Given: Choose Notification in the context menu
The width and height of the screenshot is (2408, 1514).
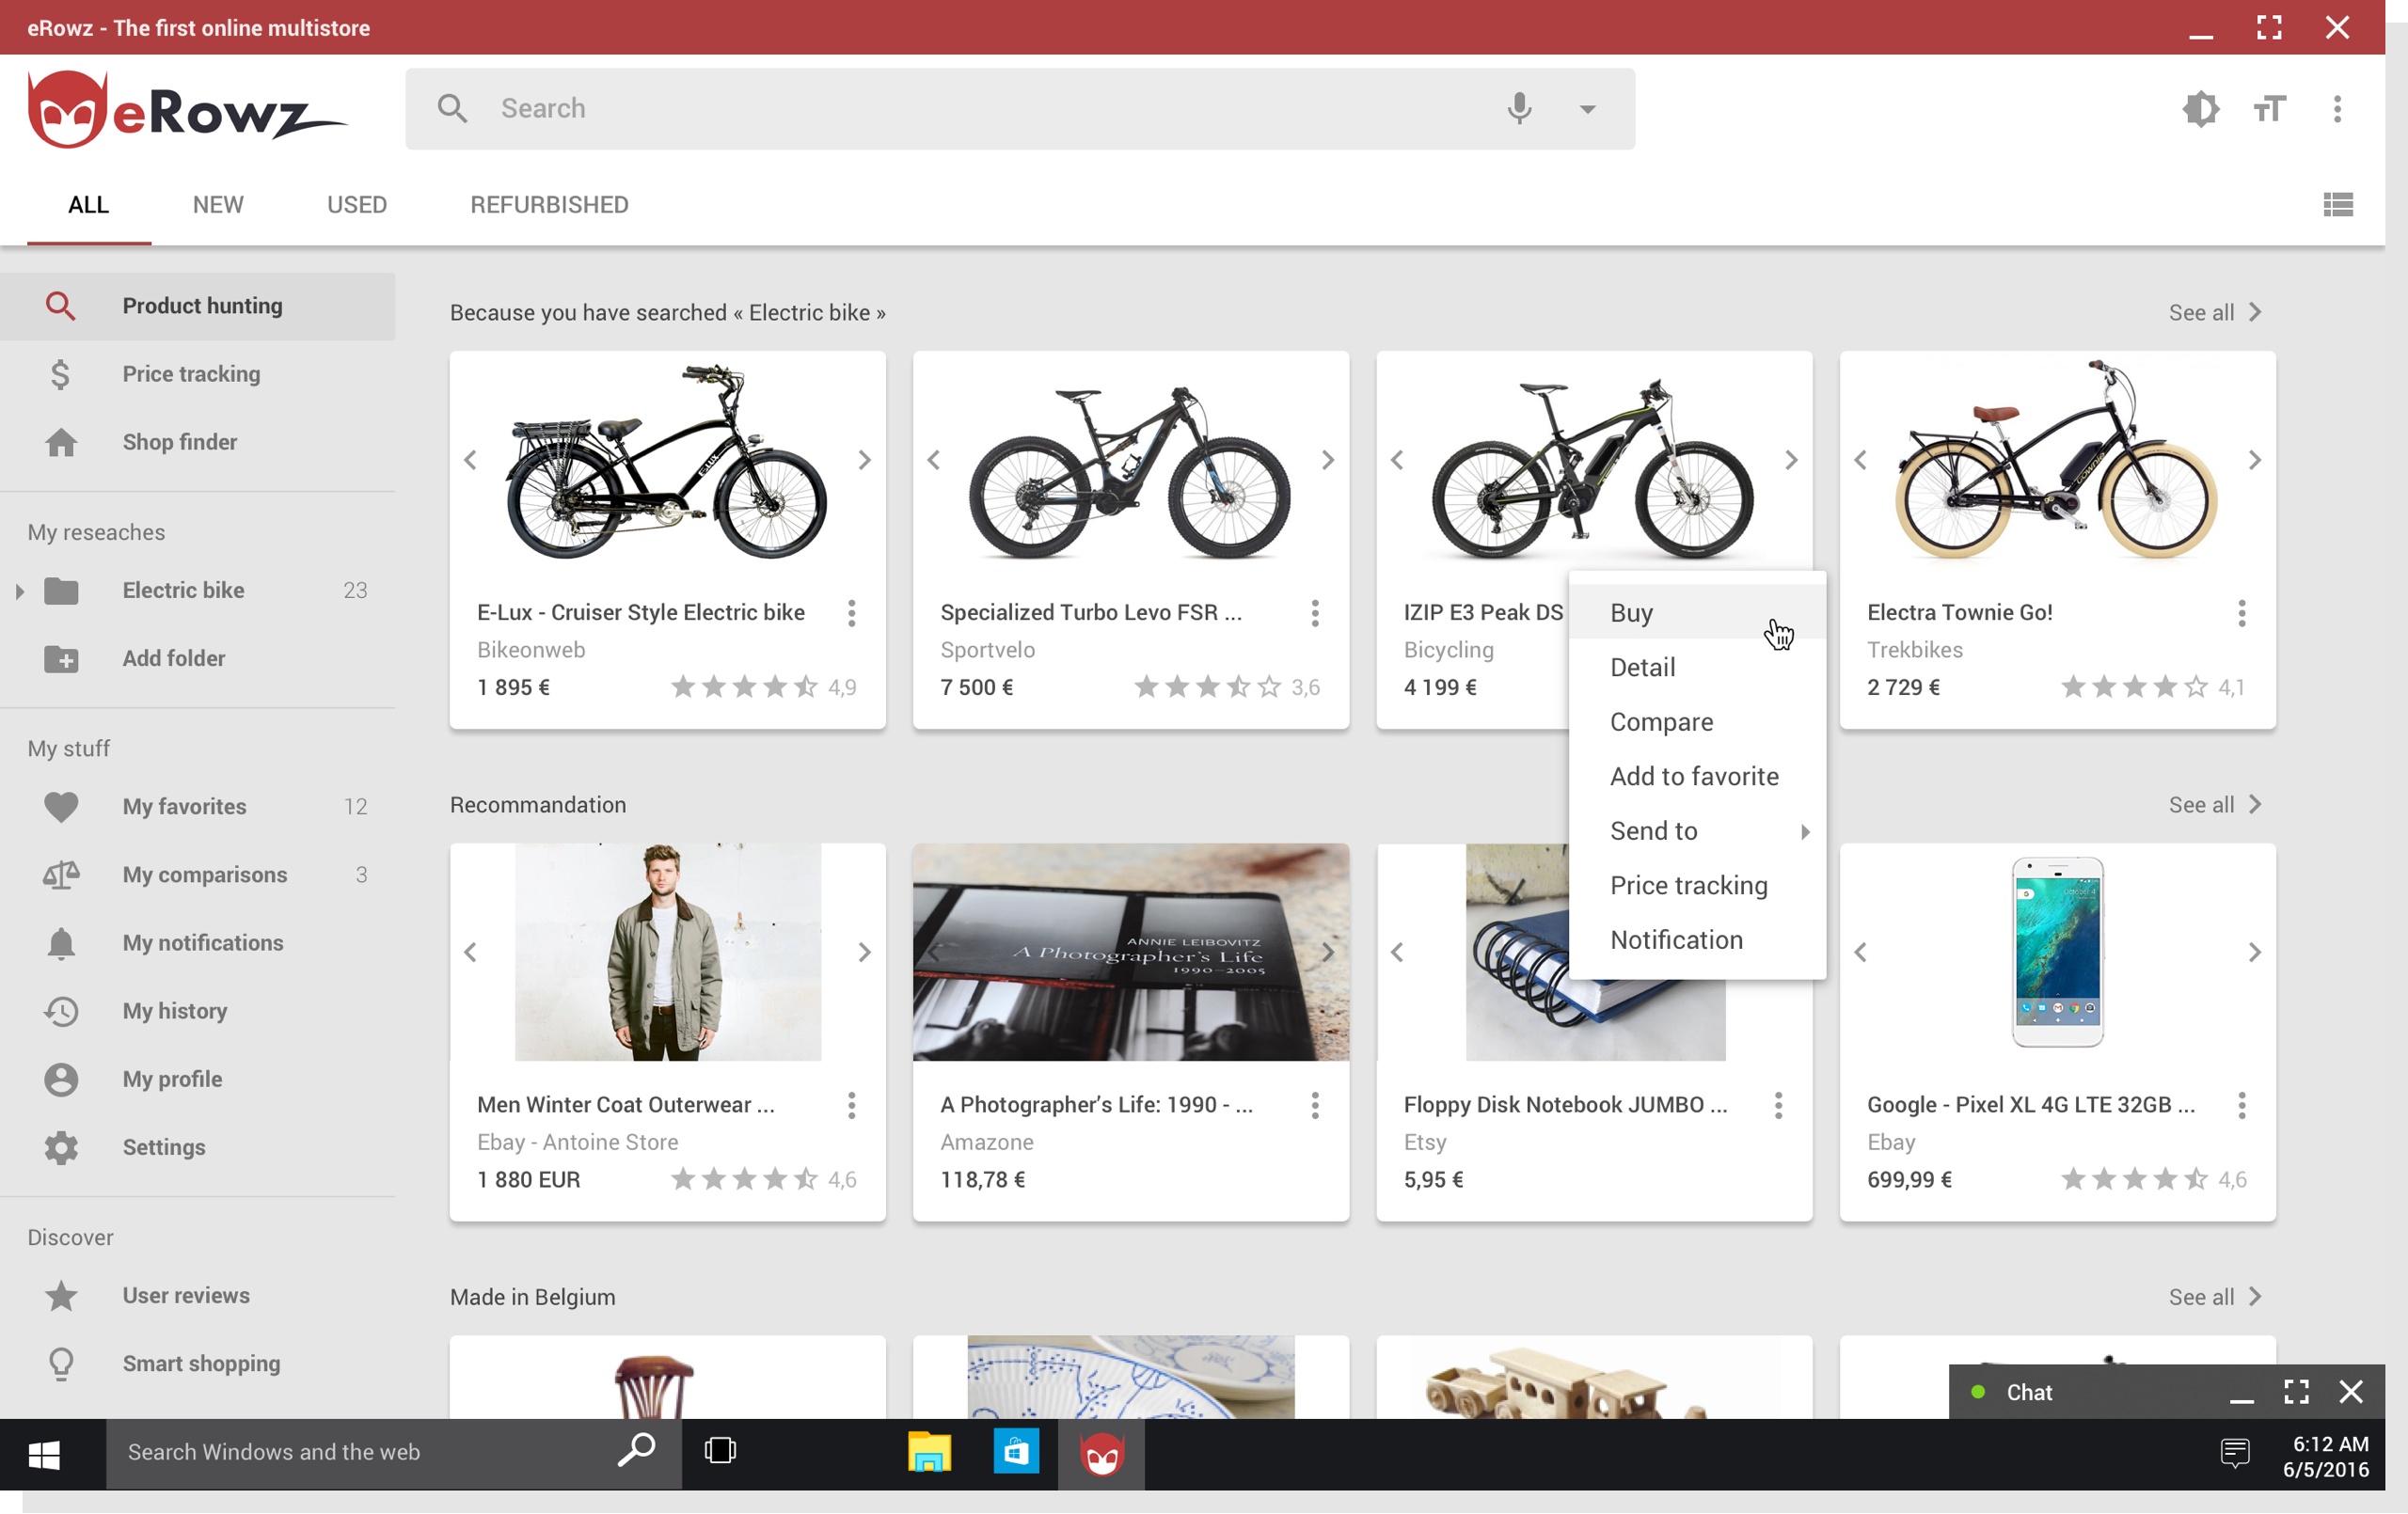Looking at the screenshot, I should (1697, 939).
